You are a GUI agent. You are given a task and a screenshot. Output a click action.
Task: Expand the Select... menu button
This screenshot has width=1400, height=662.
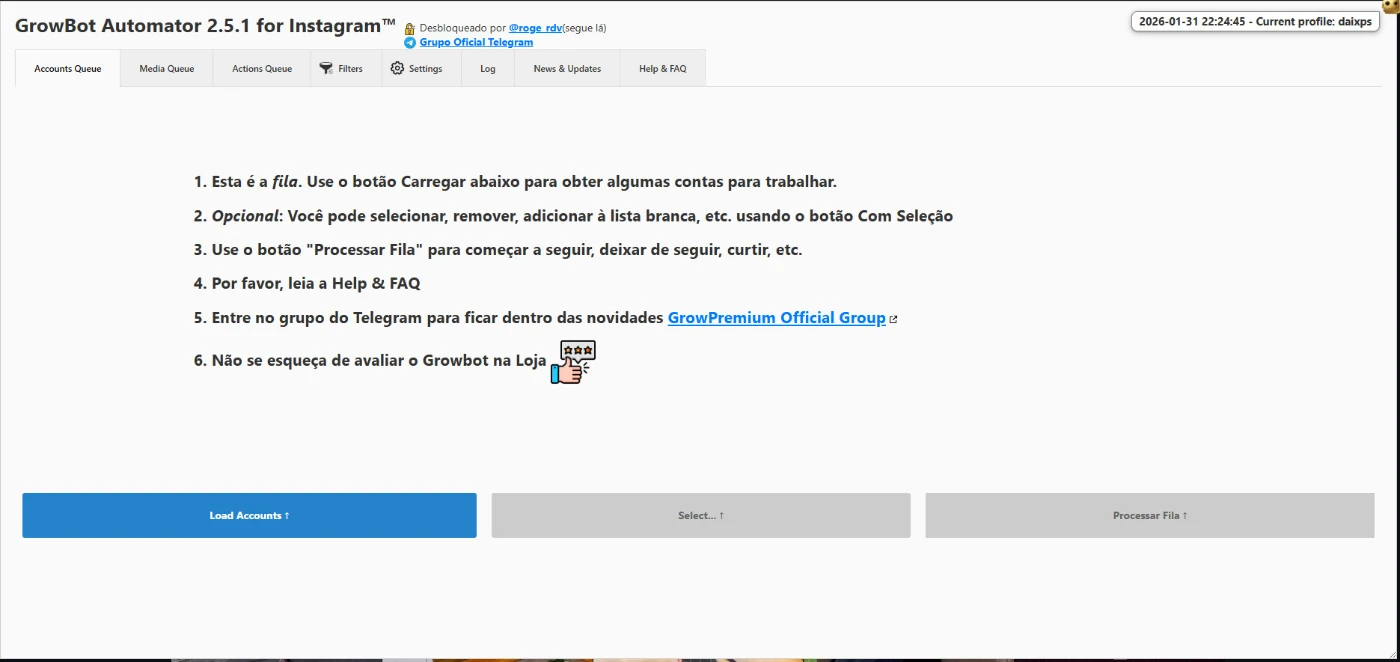tap(700, 516)
